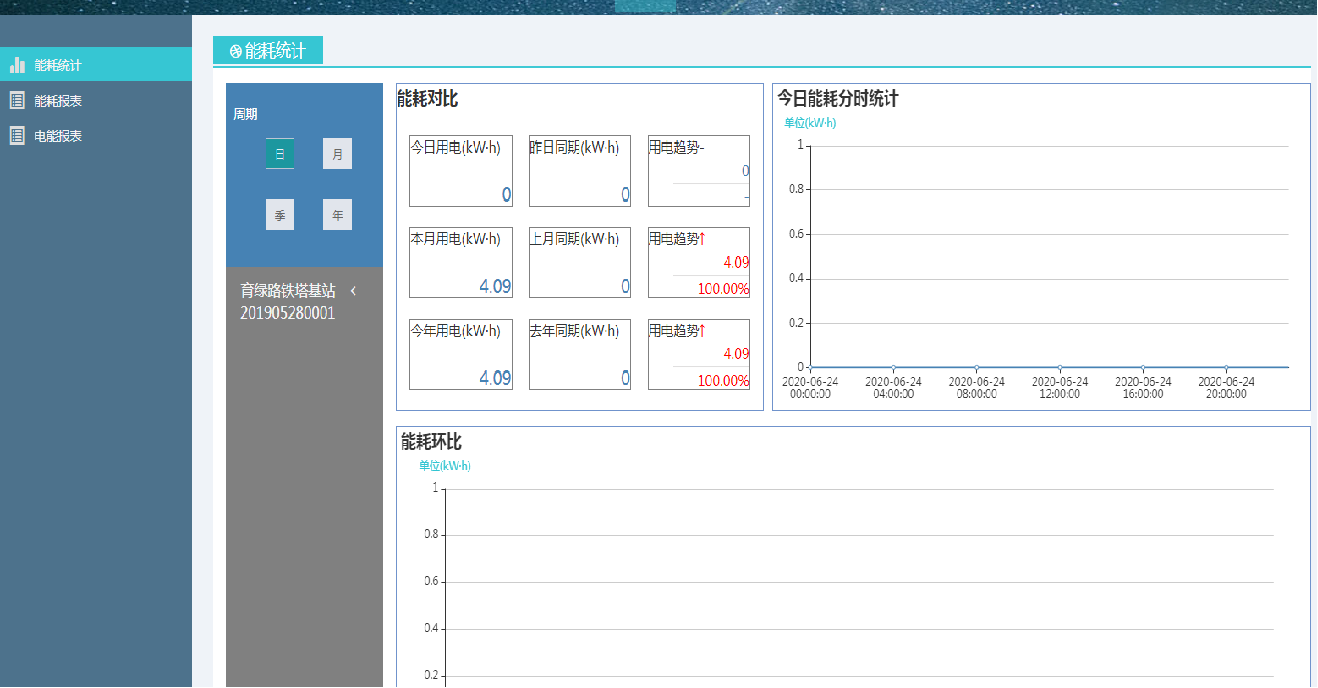Screen dimensions: 1318x688
Task: Click the 04:00:00 data point on hourly chart
Action: pyautogui.click(x=893, y=367)
